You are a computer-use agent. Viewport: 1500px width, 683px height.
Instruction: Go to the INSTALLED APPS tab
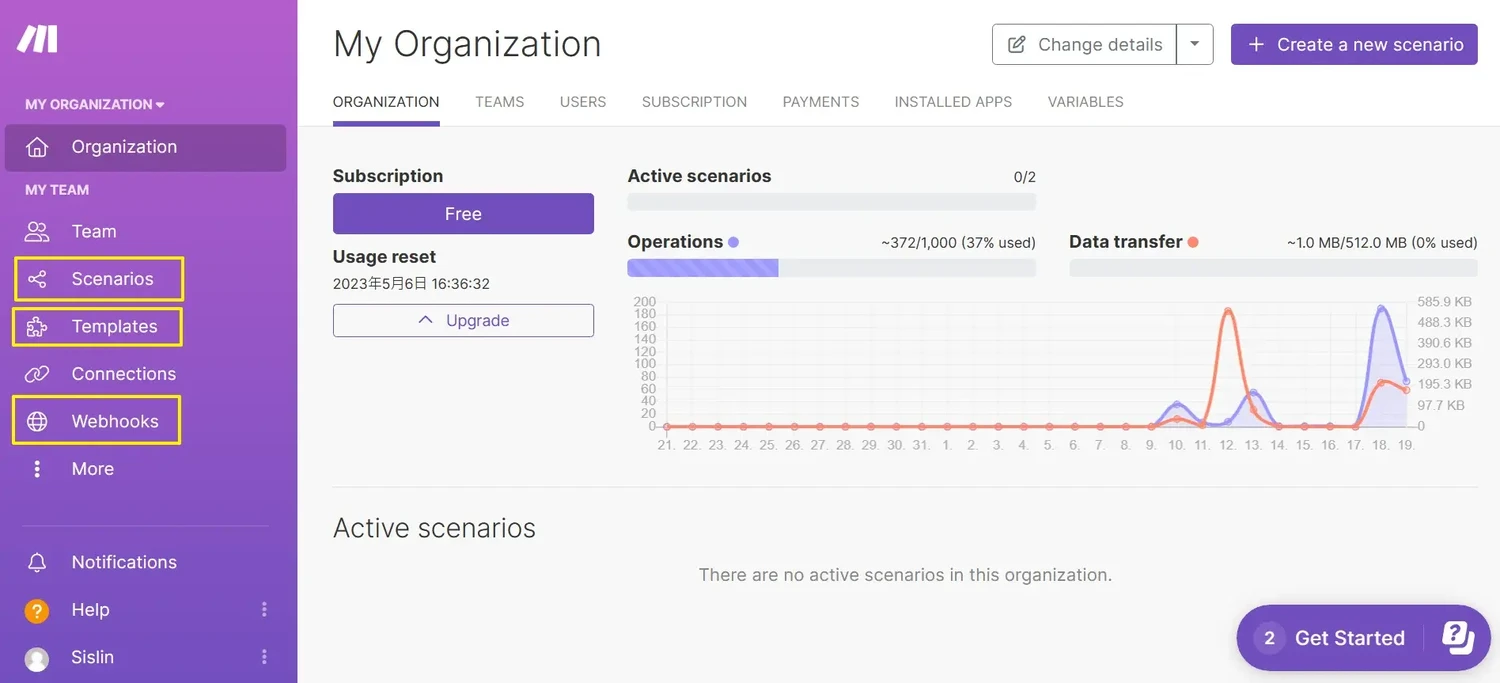953,102
